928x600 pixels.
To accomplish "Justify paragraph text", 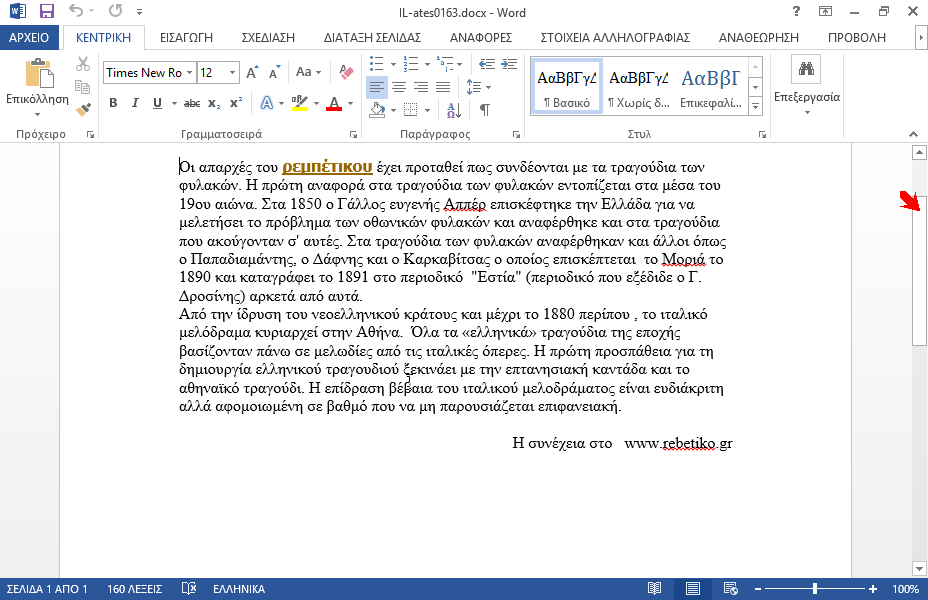I will [443, 87].
